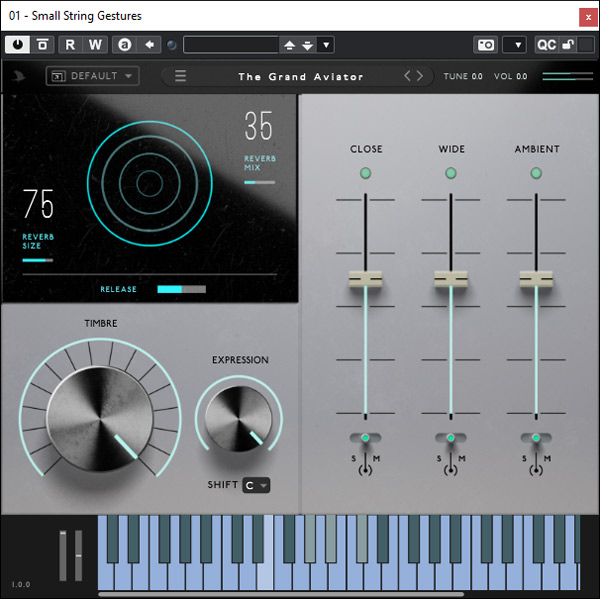600x599 pixels.
Task: Toggle the WIDE mic green LED
Action: 451,173
